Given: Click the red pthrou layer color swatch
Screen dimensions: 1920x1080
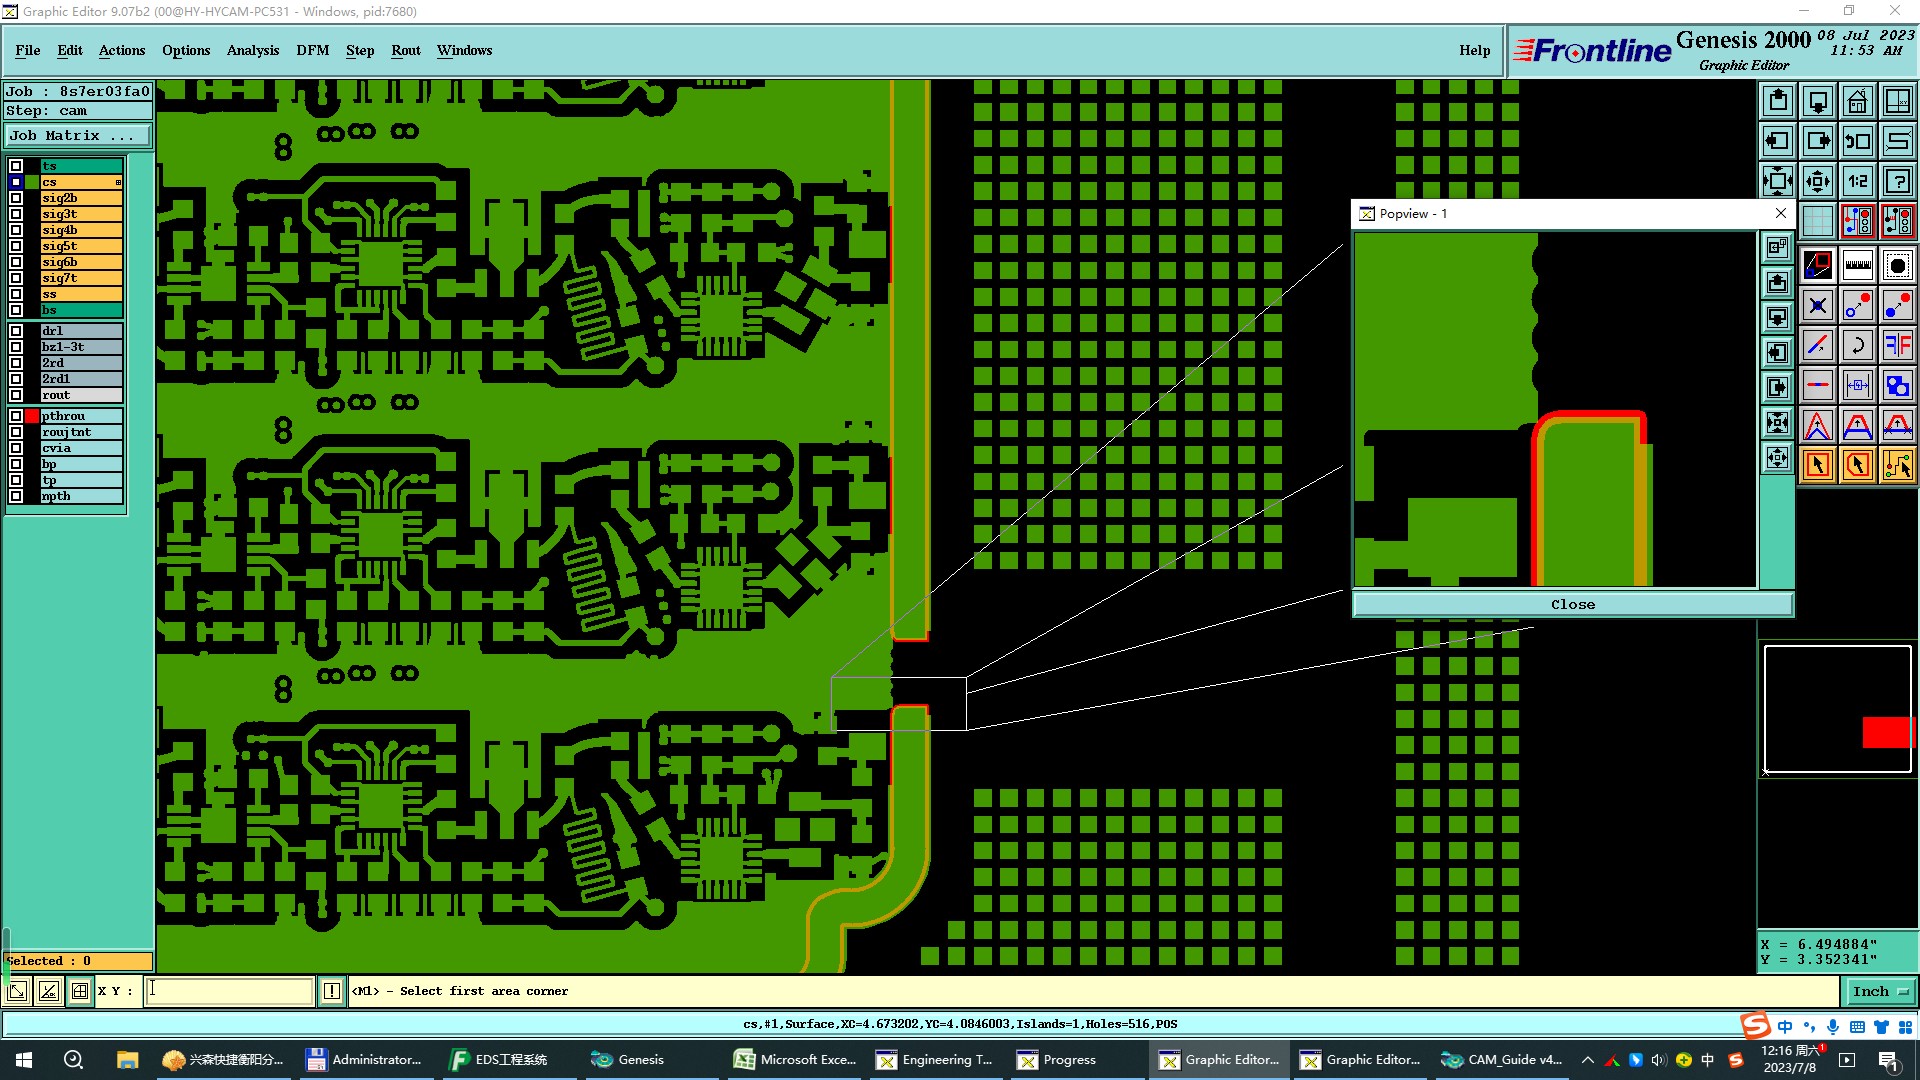Looking at the screenshot, I should tap(32, 416).
